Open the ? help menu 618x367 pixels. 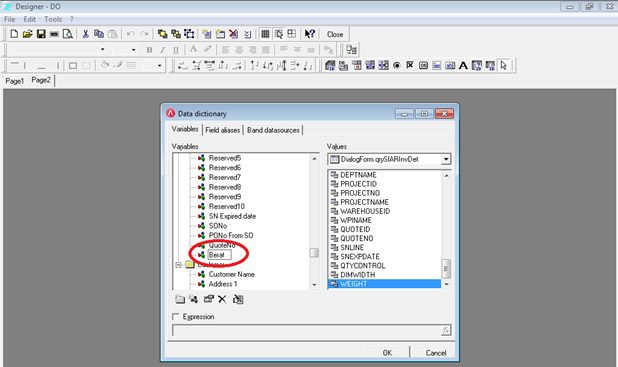pyautogui.click(x=72, y=19)
